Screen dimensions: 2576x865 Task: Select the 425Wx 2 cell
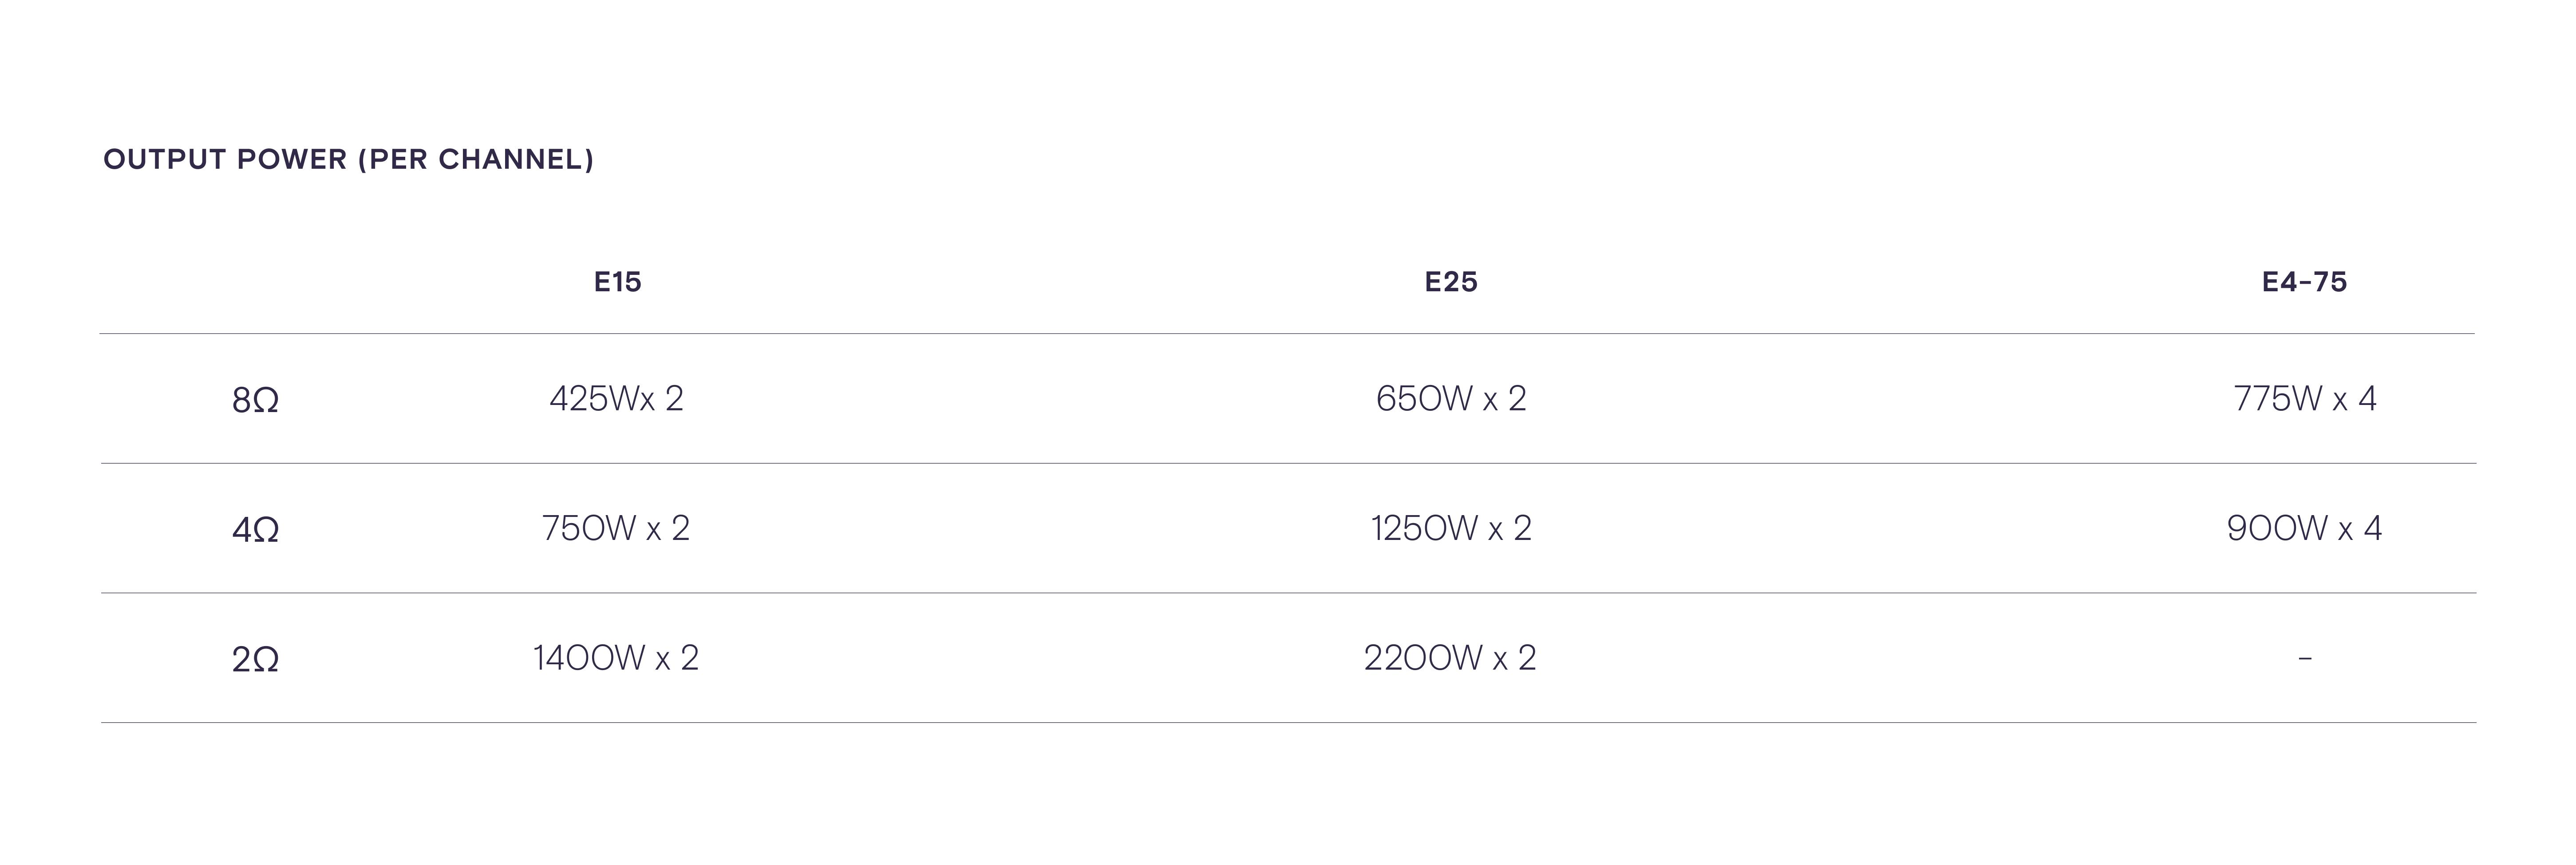click(x=616, y=399)
